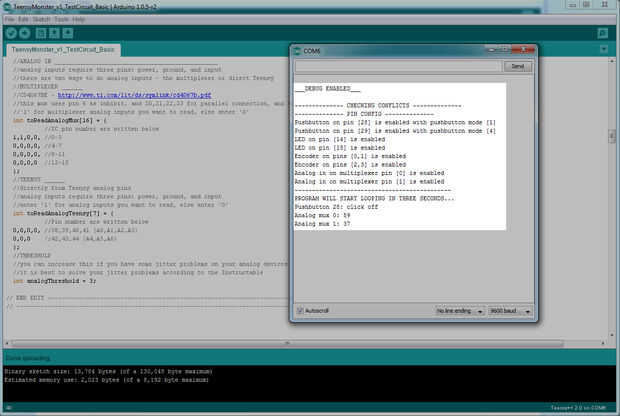Screen dimensions: 620x416
Task: Save the sketch with the Save icon
Action: pos(68,33)
